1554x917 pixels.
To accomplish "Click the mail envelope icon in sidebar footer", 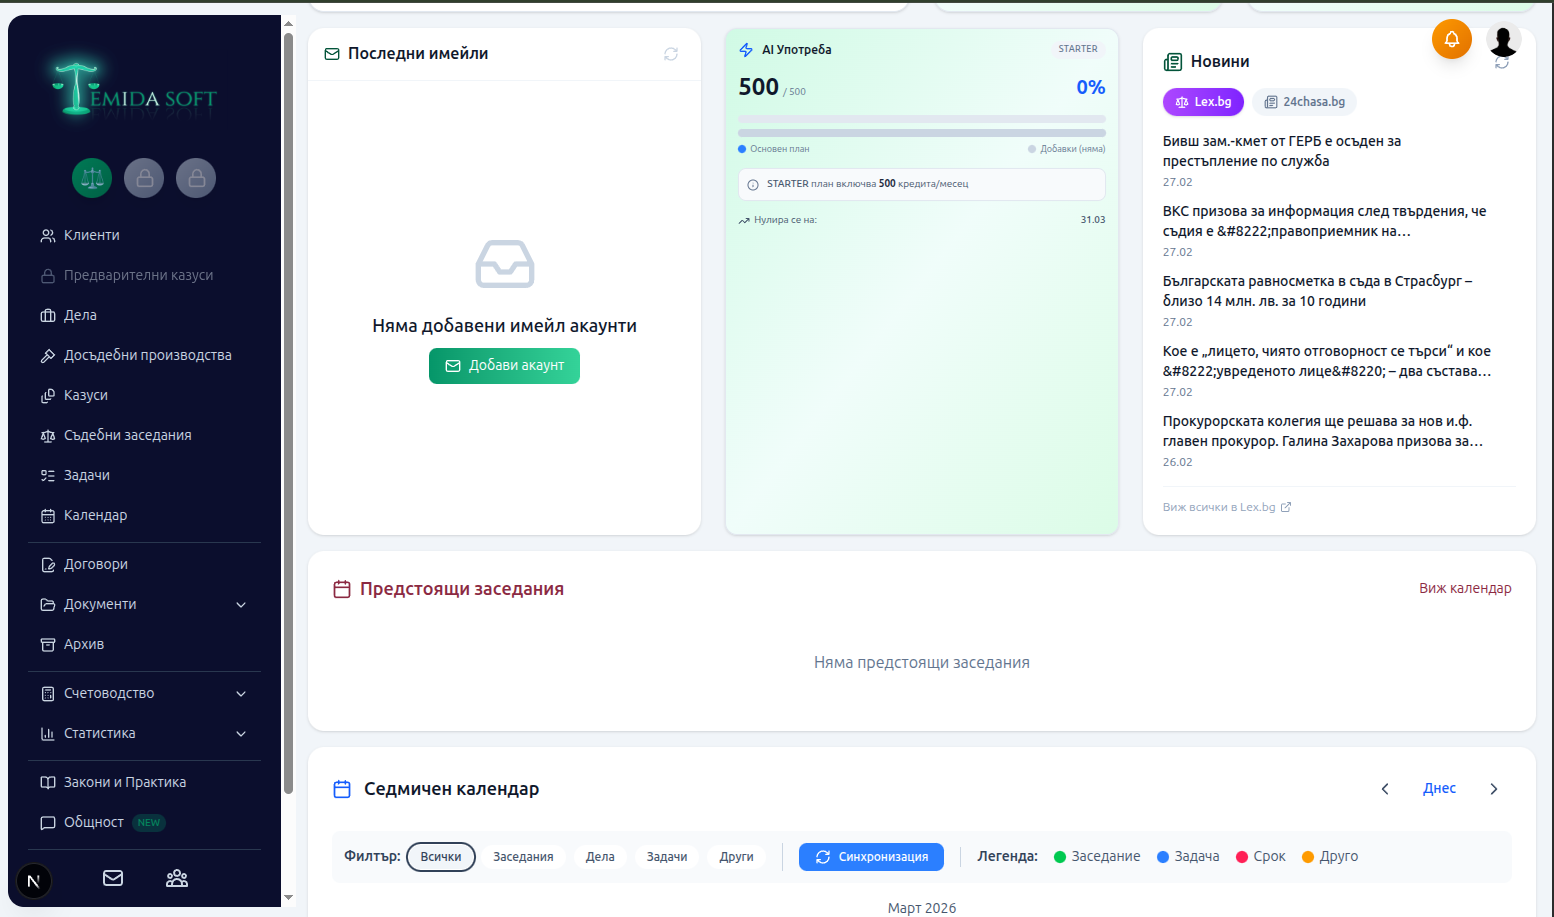I will tap(113, 878).
